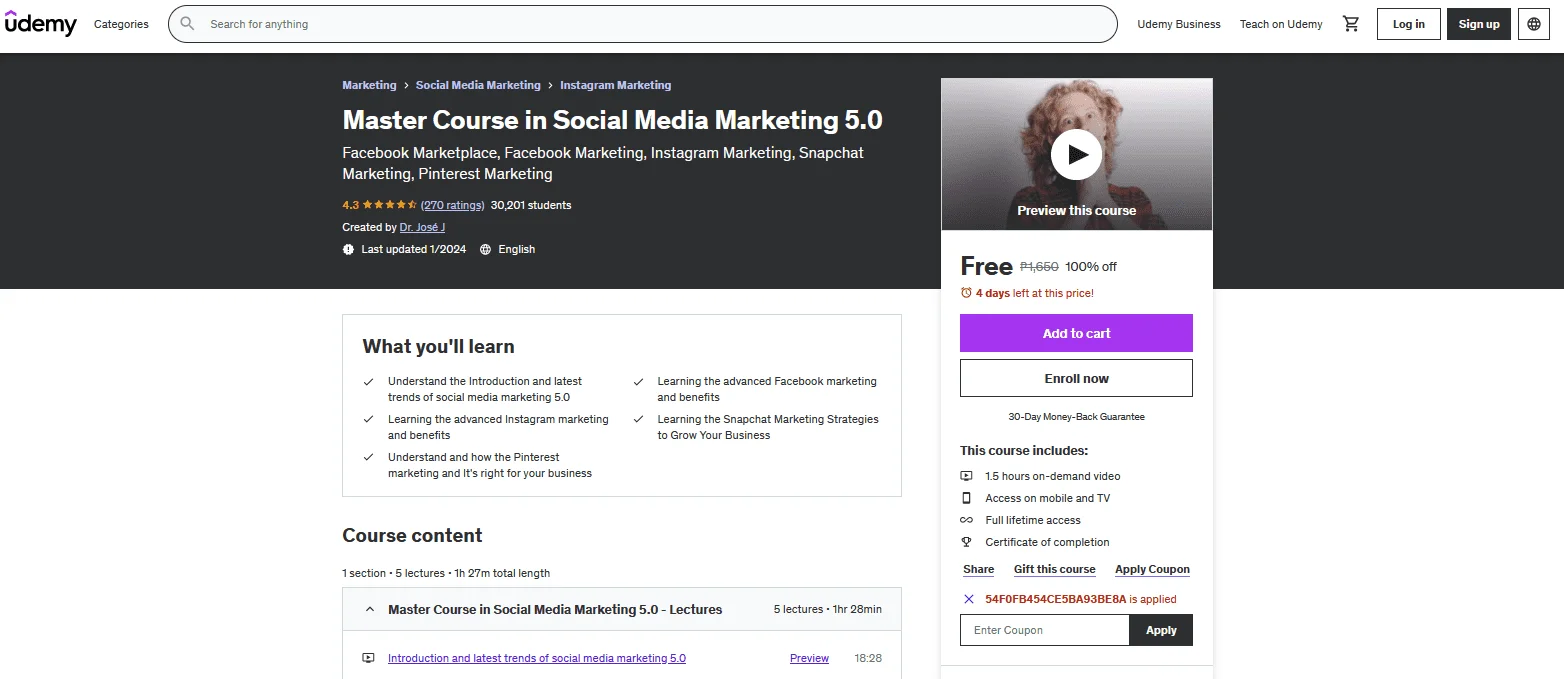Click the checkmark next to Pinterest marketing item

[x=368, y=457]
